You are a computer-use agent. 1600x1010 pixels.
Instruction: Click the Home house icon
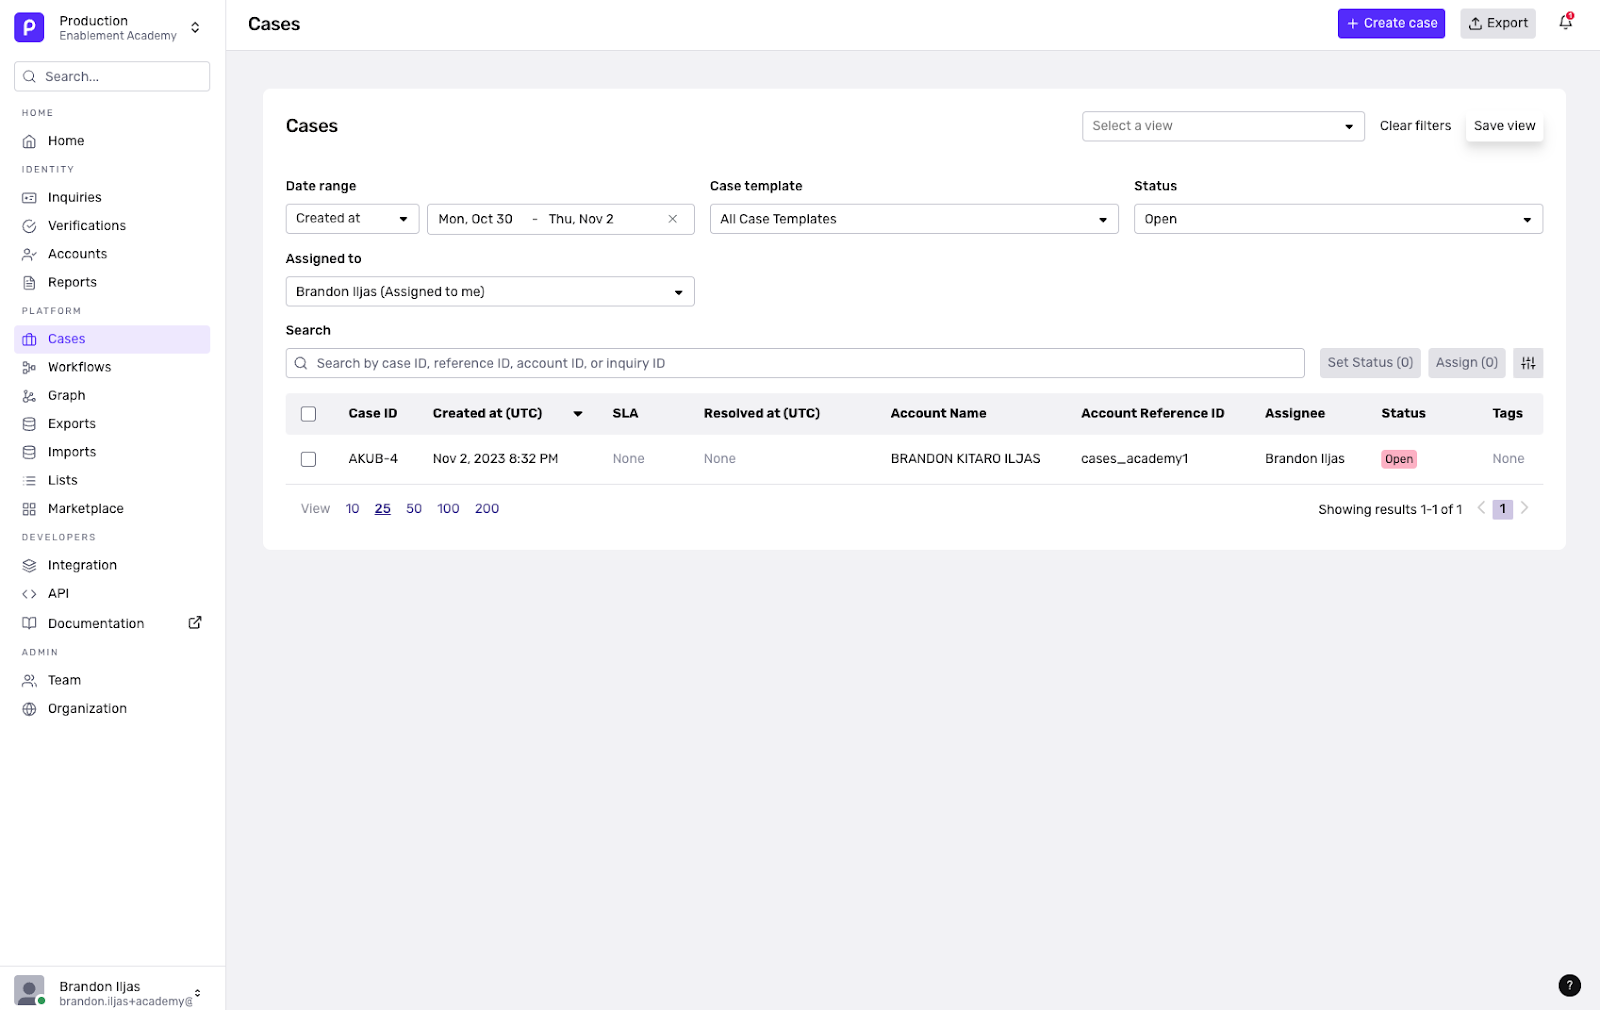[x=29, y=141]
